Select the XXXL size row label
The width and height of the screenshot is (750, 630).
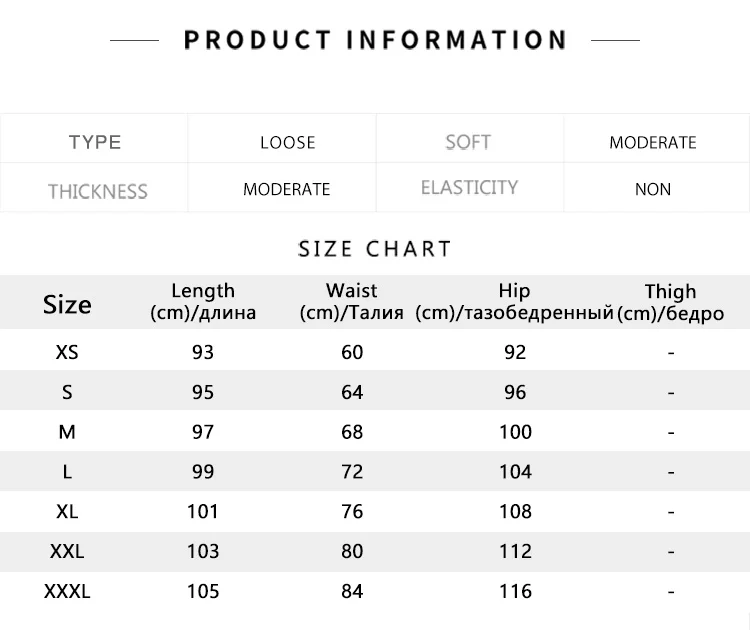click(x=67, y=591)
